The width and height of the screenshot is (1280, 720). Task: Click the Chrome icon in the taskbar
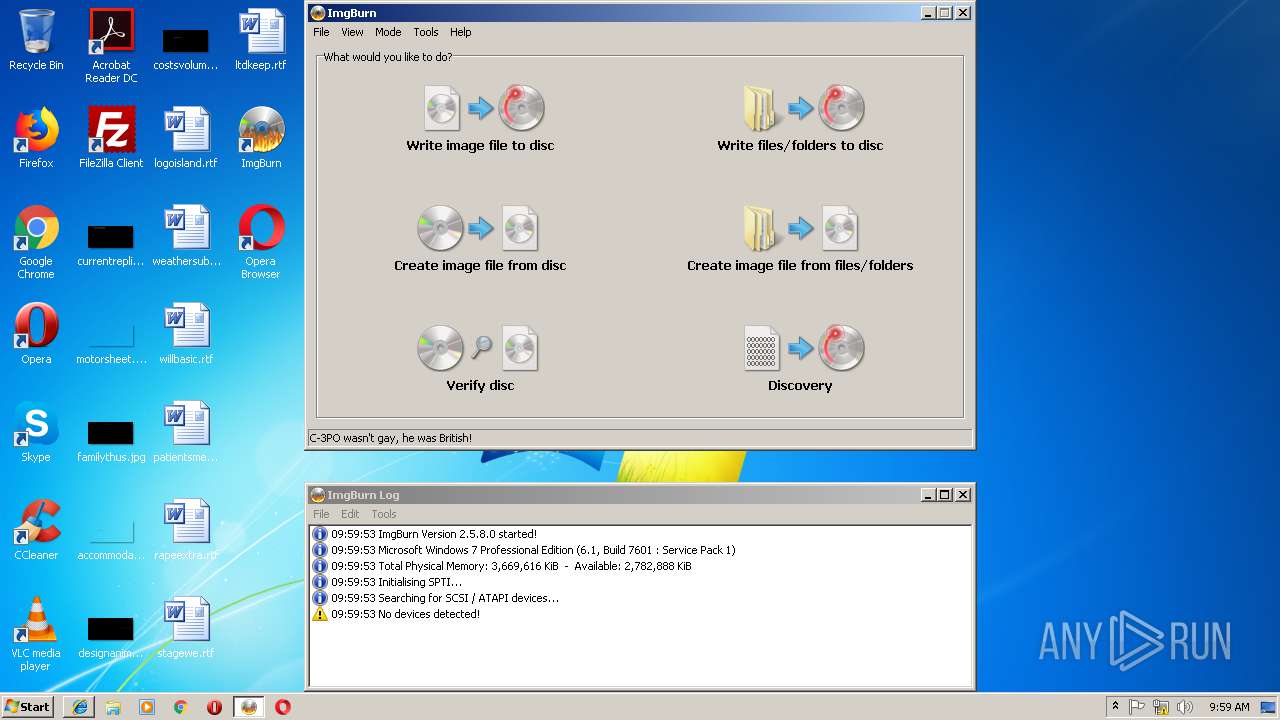181,707
